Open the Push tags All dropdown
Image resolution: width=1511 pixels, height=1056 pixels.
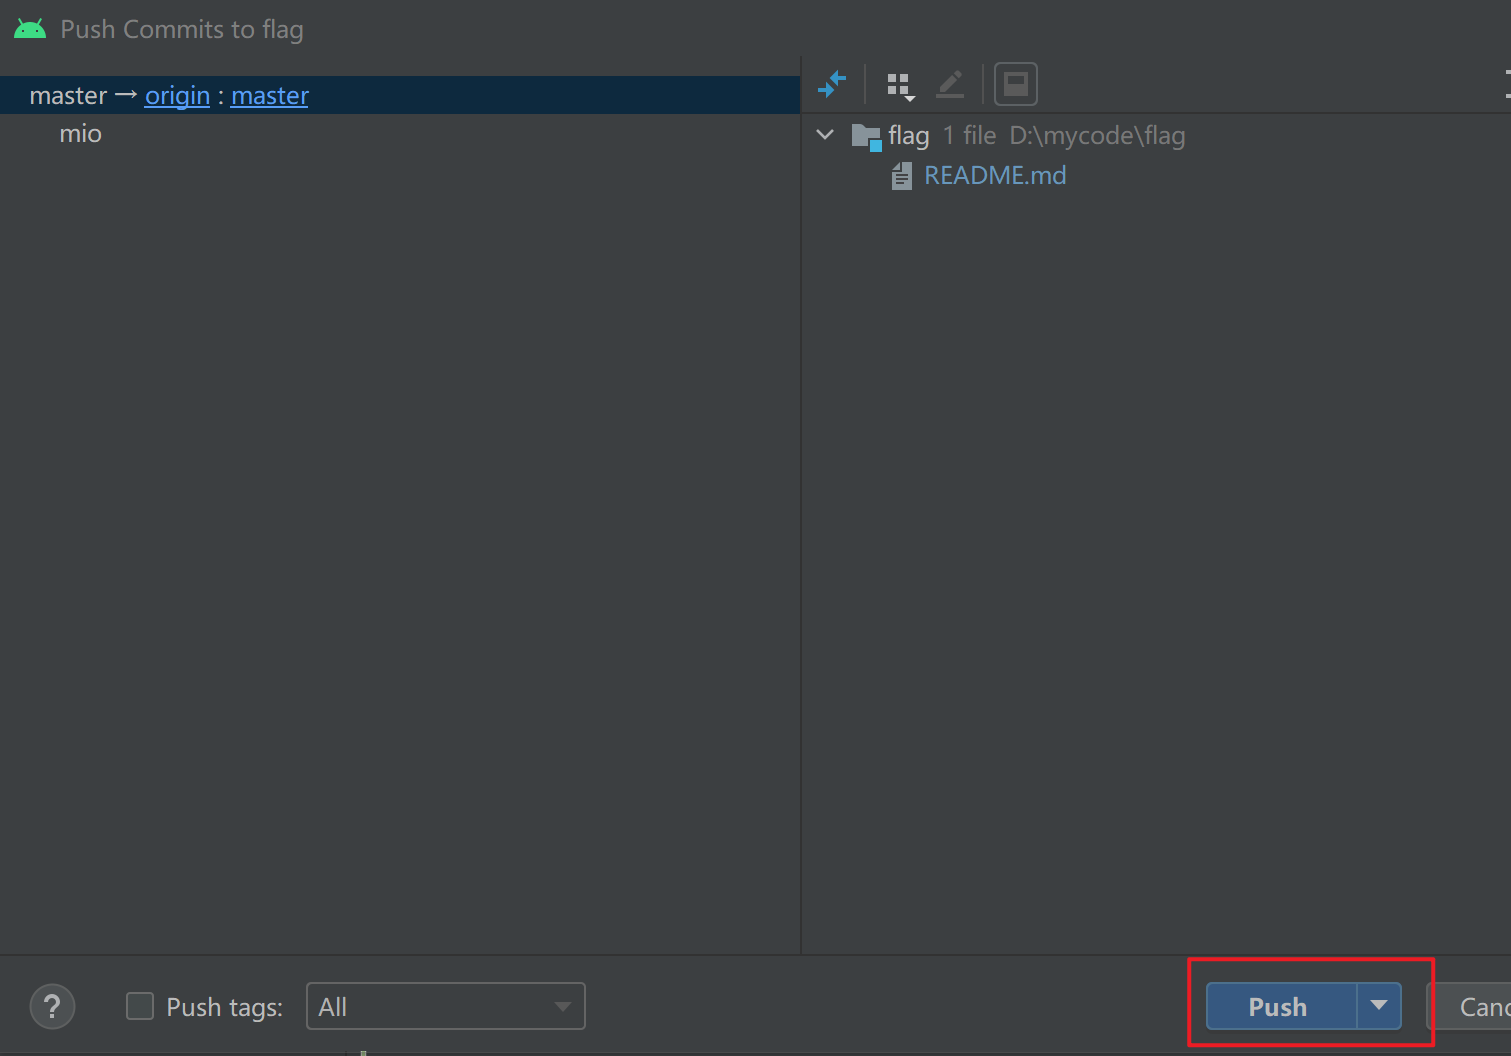pos(446,1007)
